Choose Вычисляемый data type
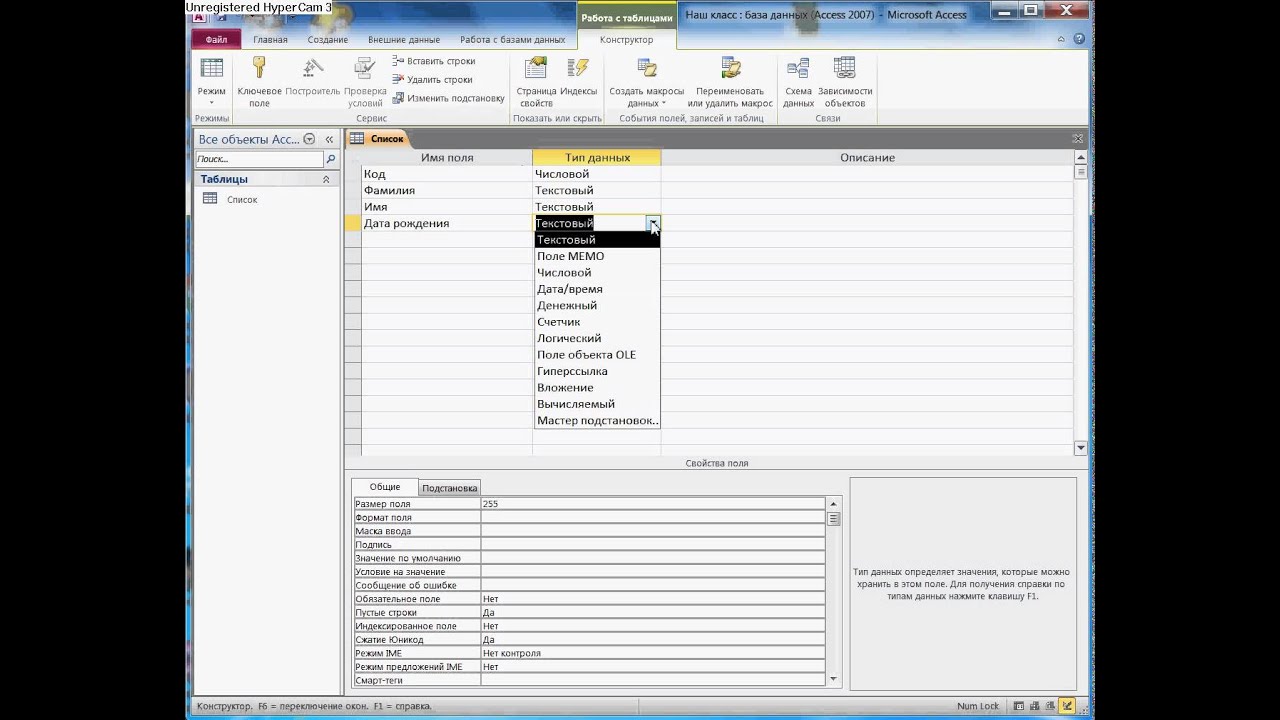1280x720 pixels. tap(597, 404)
